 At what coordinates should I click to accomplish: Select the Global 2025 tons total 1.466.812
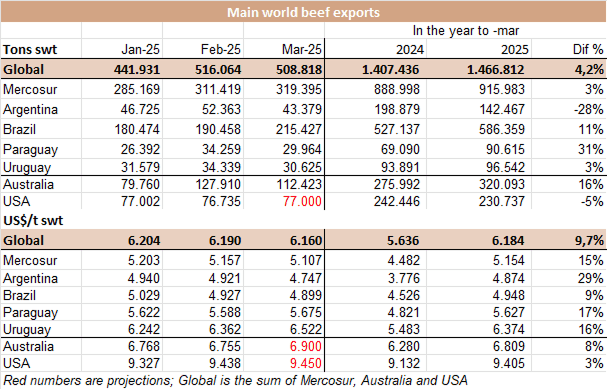tap(495, 70)
